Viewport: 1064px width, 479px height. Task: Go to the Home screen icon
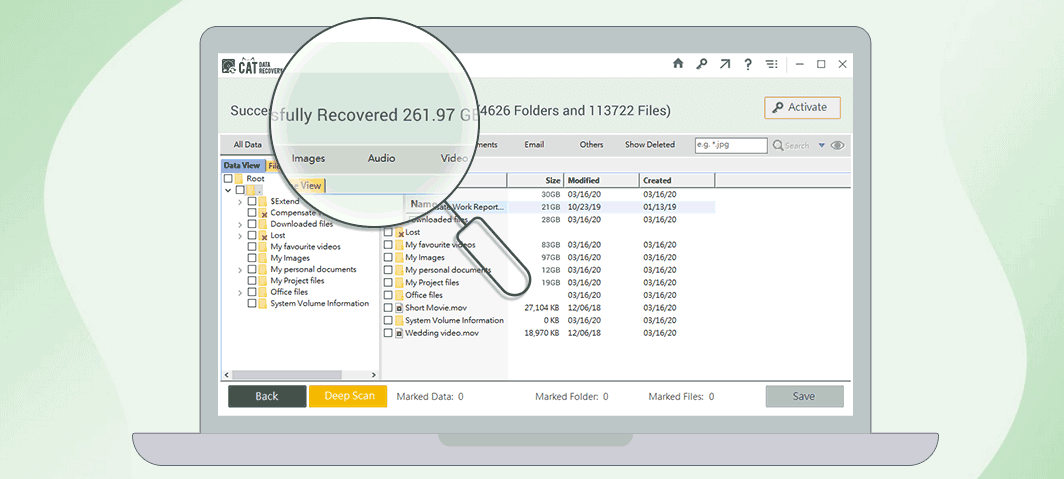pyautogui.click(x=678, y=64)
